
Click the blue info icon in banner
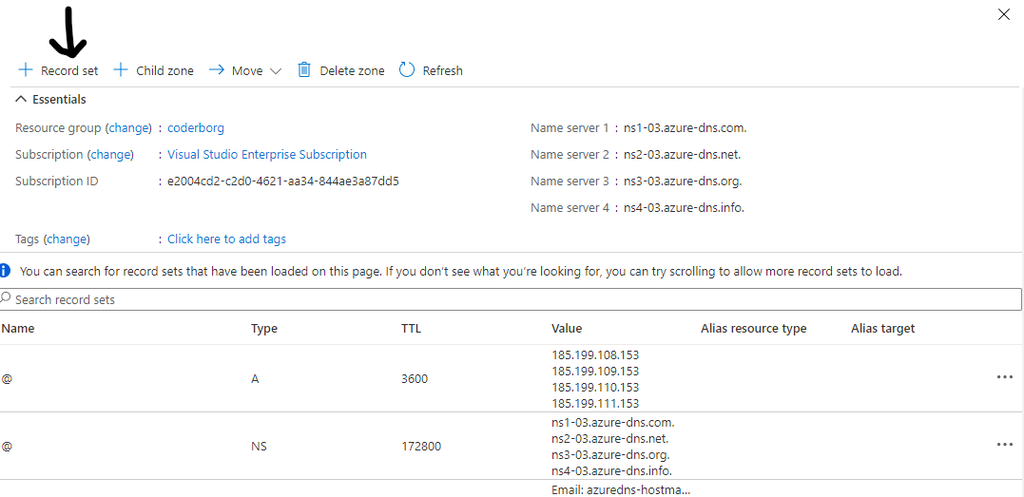tap(6, 270)
